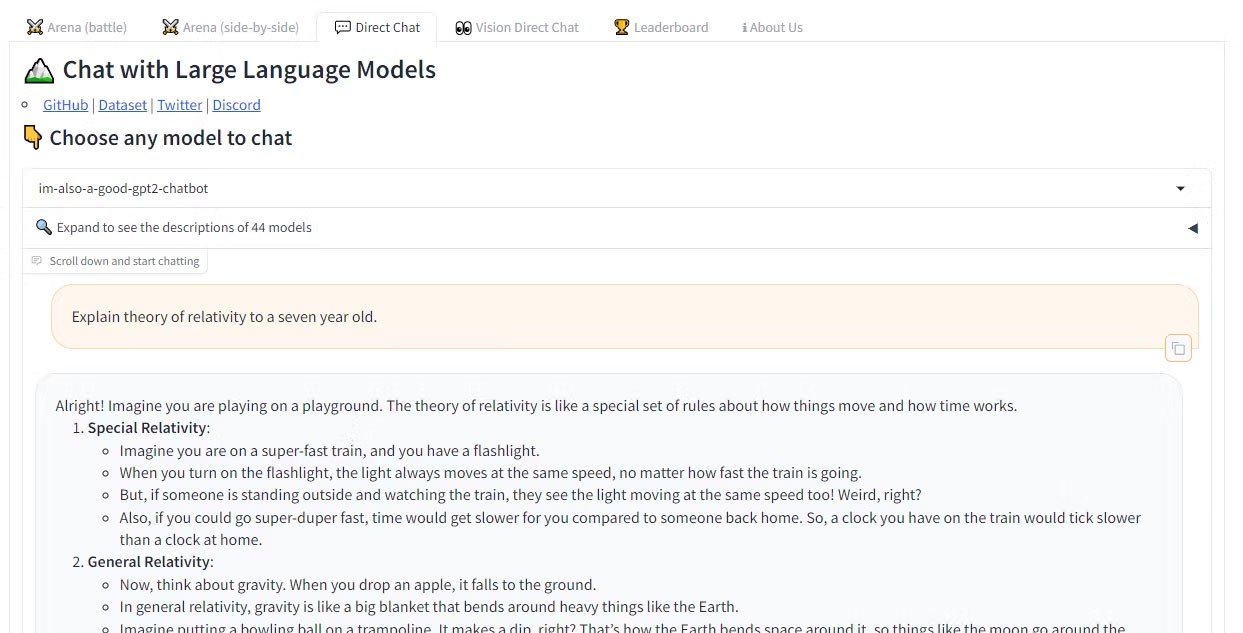Click the user message about theory of relativity
The width and height of the screenshot is (1243, 633).
pyautogui.click(x=224, y=317)
